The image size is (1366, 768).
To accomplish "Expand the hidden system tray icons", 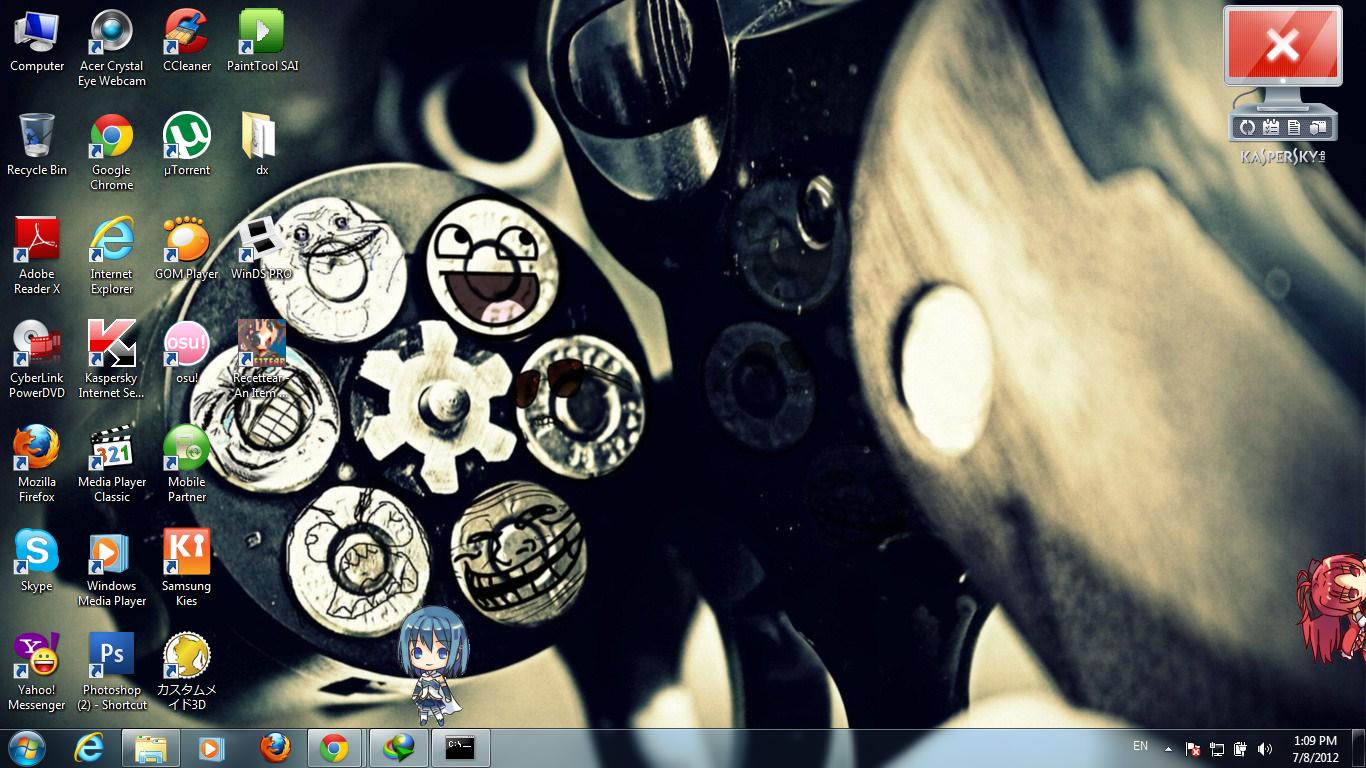I will coord(1168,748).
